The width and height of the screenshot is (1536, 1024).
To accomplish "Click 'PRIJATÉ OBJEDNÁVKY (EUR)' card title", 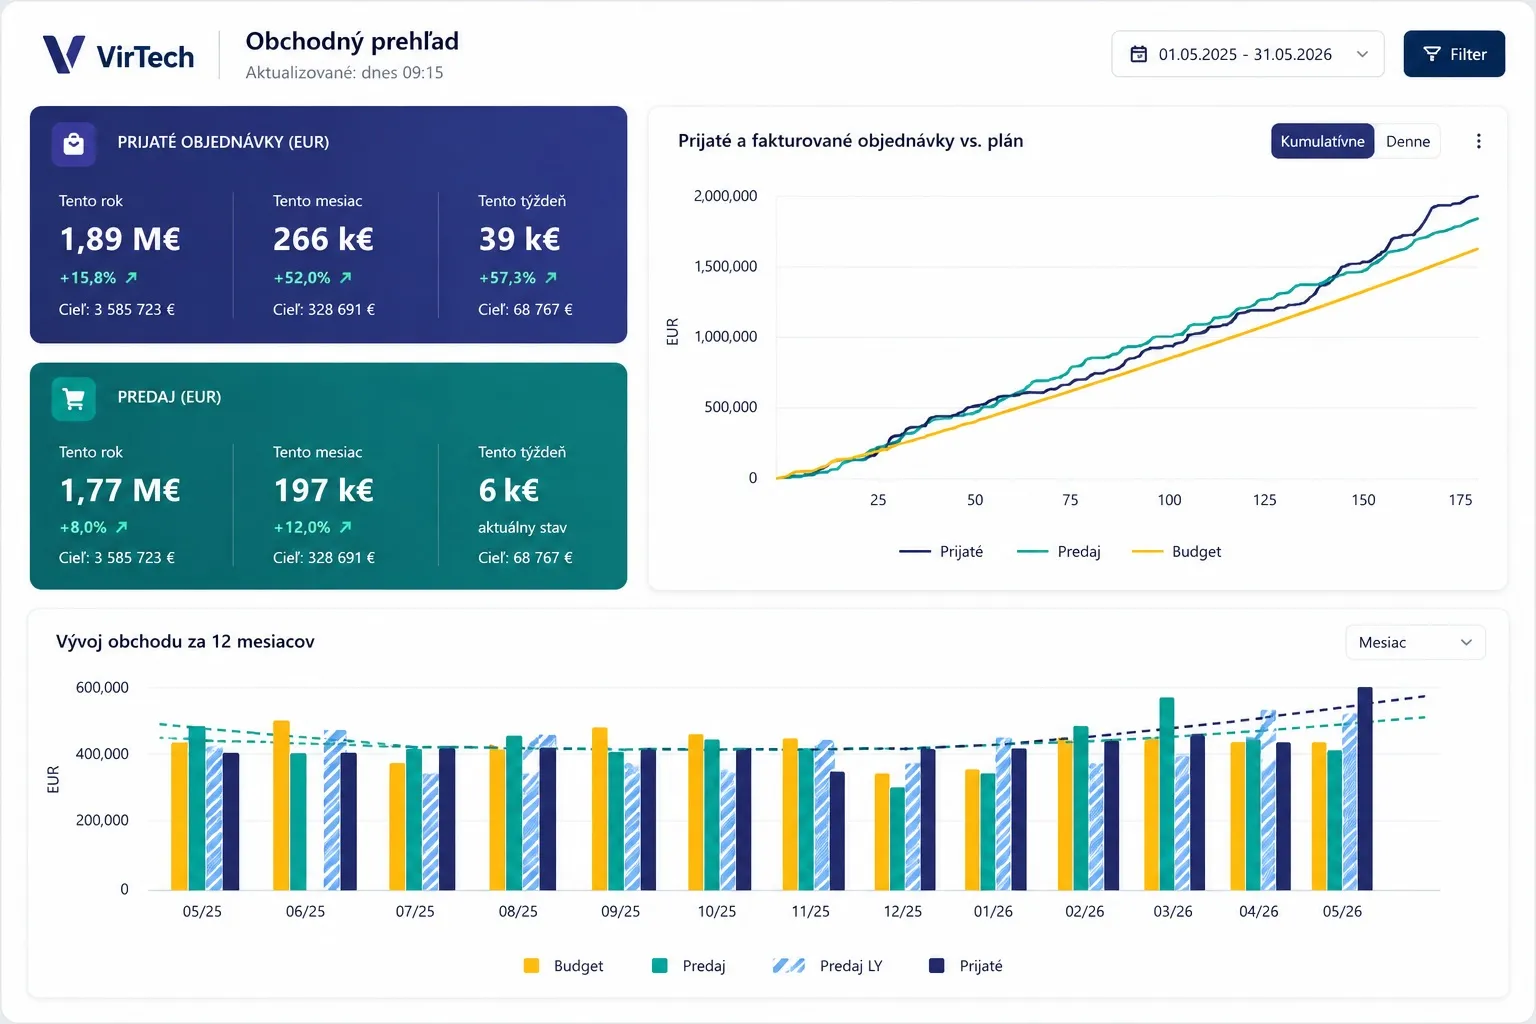I will tap(223, 142).
